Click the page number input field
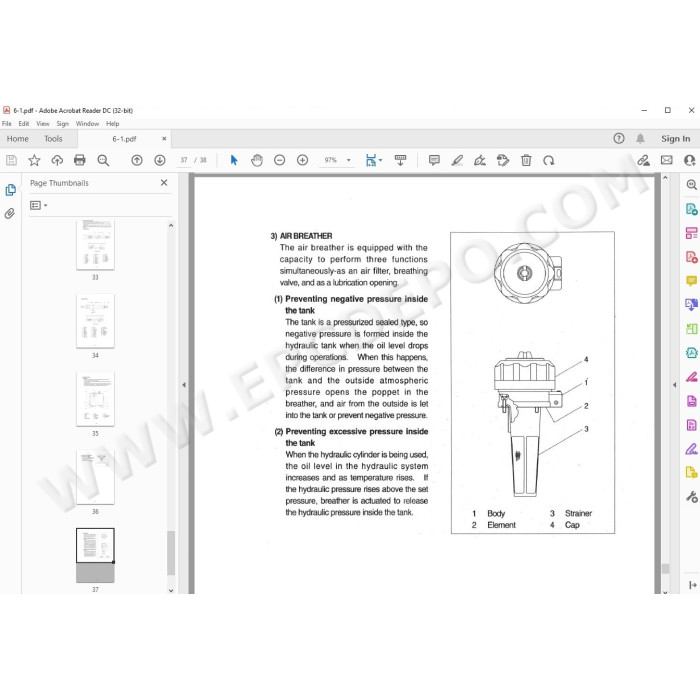This screenshot has height=700, width=700. [184, 160]
